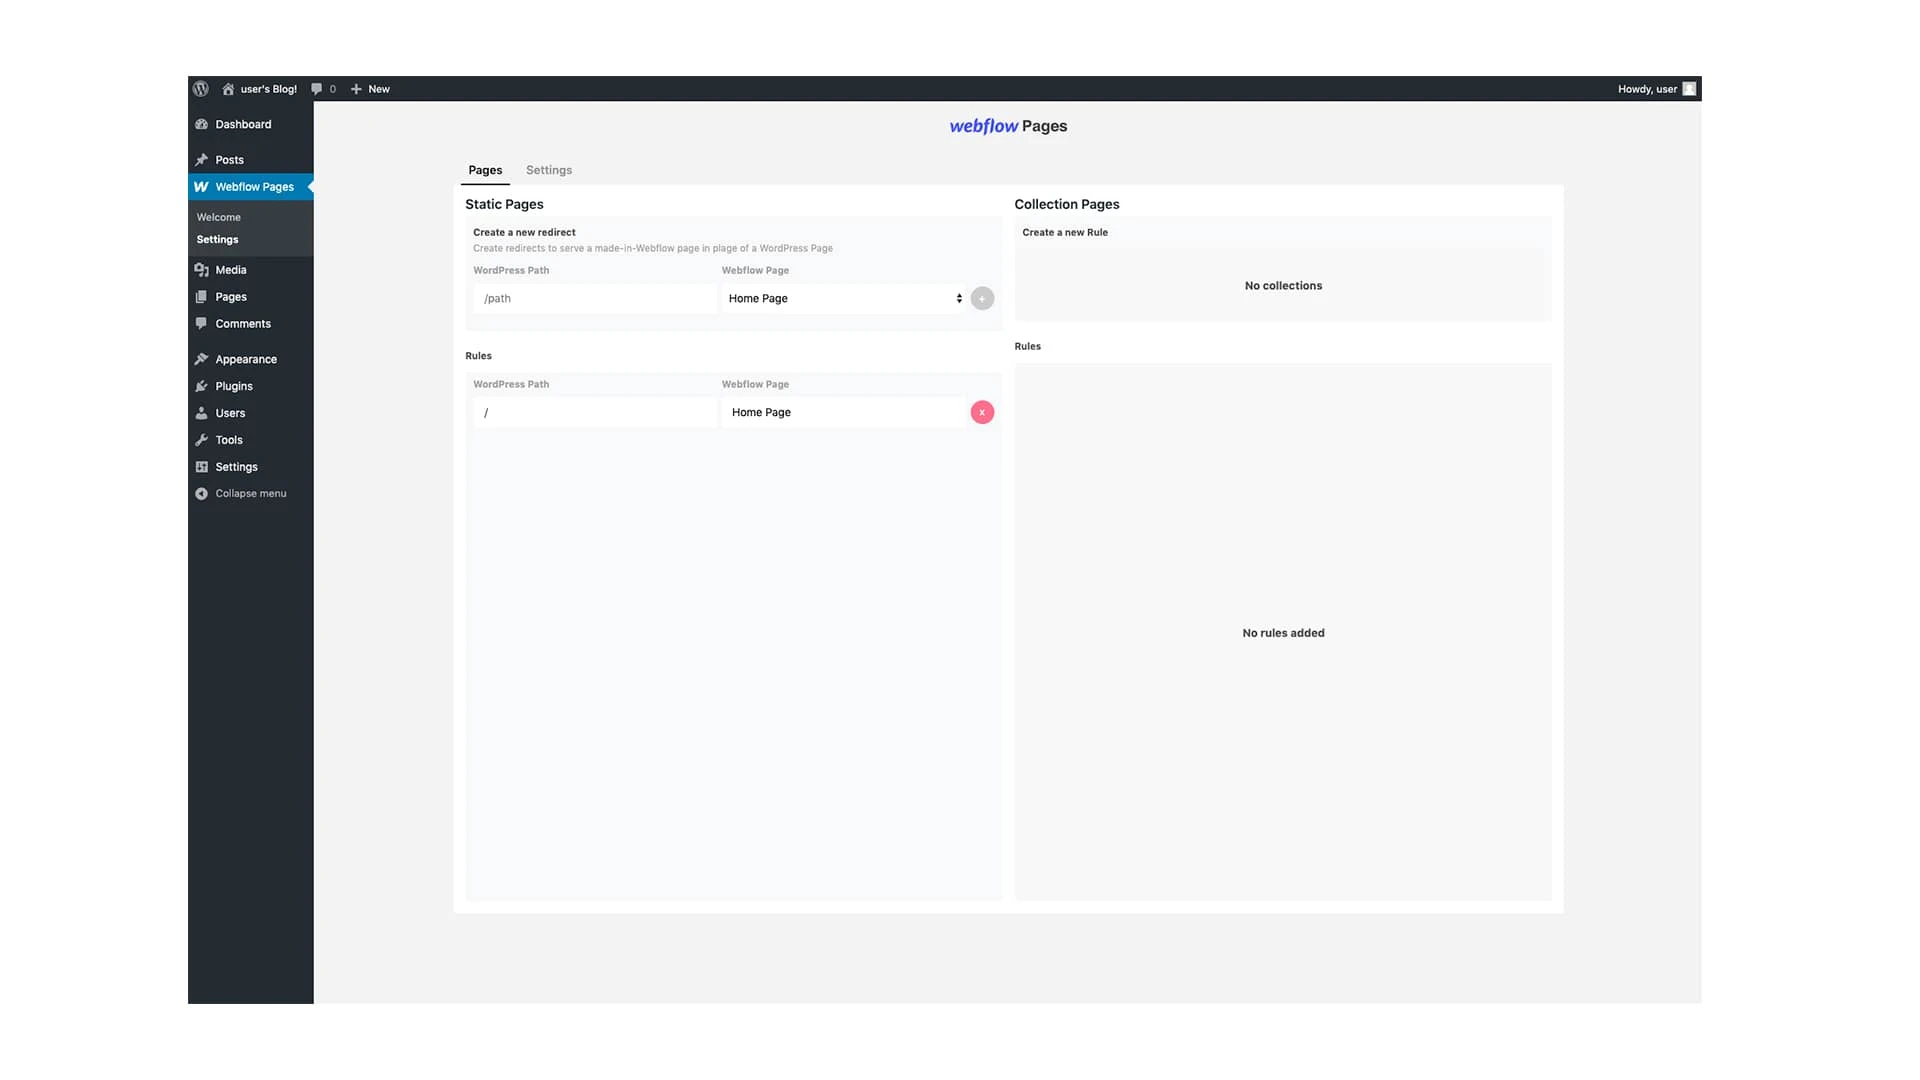Image resolution: width=1920 pixels, height=1080 pixels.
Task: Open the Pages sidebar menu
Action: (250, 297)
